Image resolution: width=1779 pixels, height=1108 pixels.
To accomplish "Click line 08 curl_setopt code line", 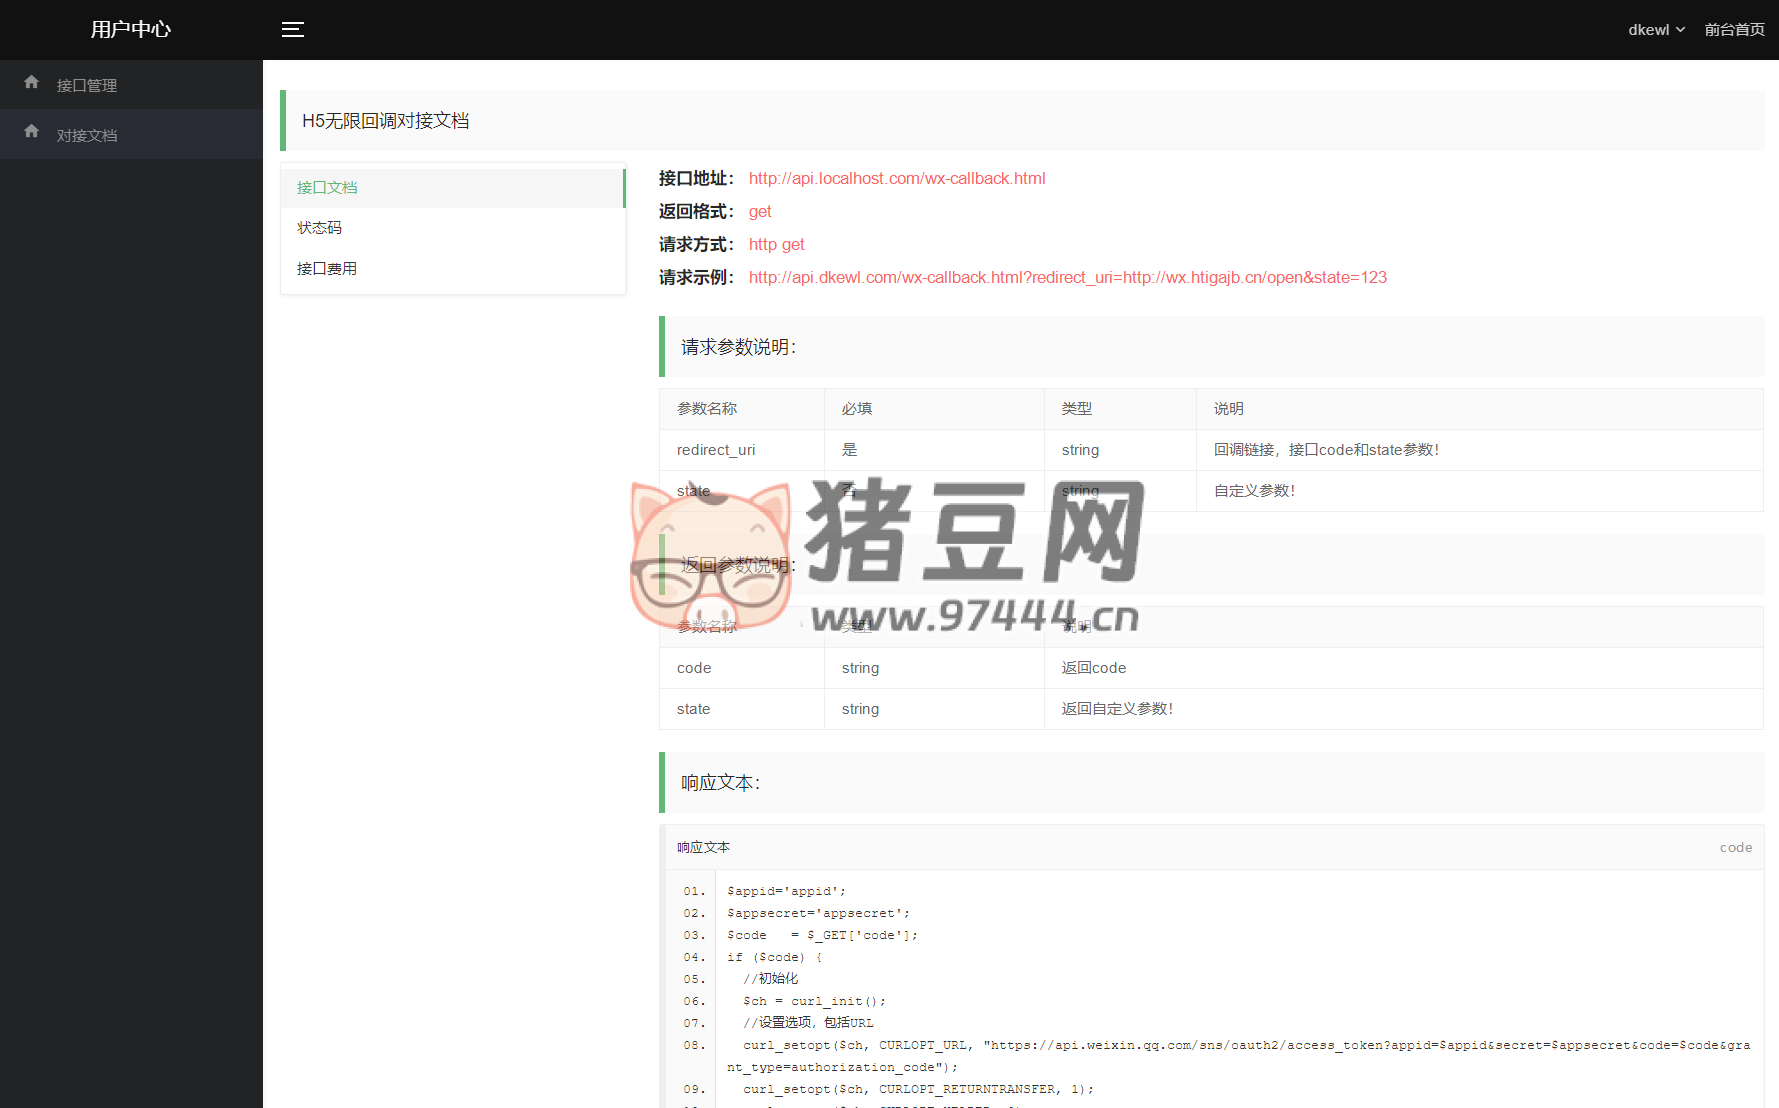I will (1237, 1046).
